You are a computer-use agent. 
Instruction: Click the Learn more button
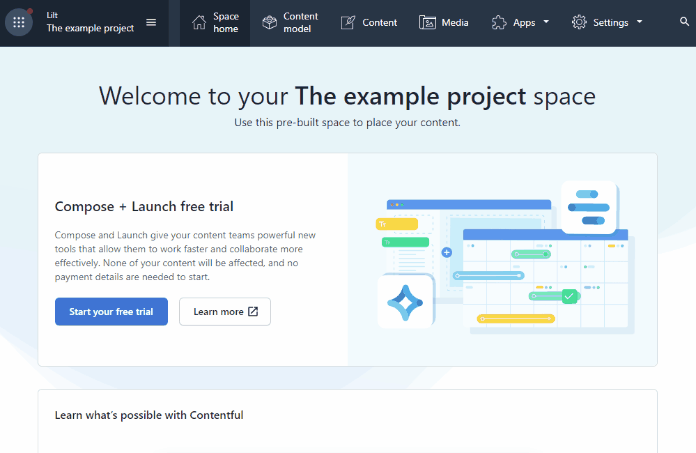tap(225, 311)
